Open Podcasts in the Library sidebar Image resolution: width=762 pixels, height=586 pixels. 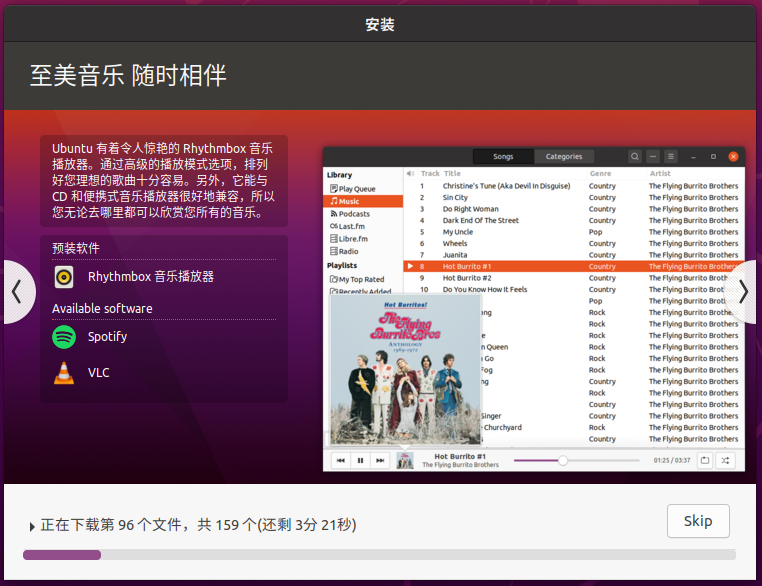tap(363, 214)
